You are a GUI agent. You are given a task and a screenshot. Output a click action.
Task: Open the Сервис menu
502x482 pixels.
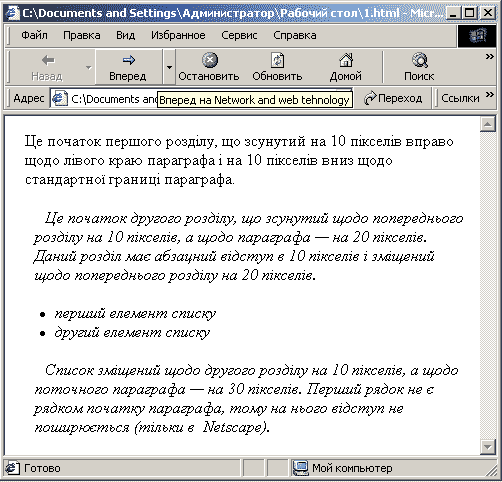pos(239,35)
